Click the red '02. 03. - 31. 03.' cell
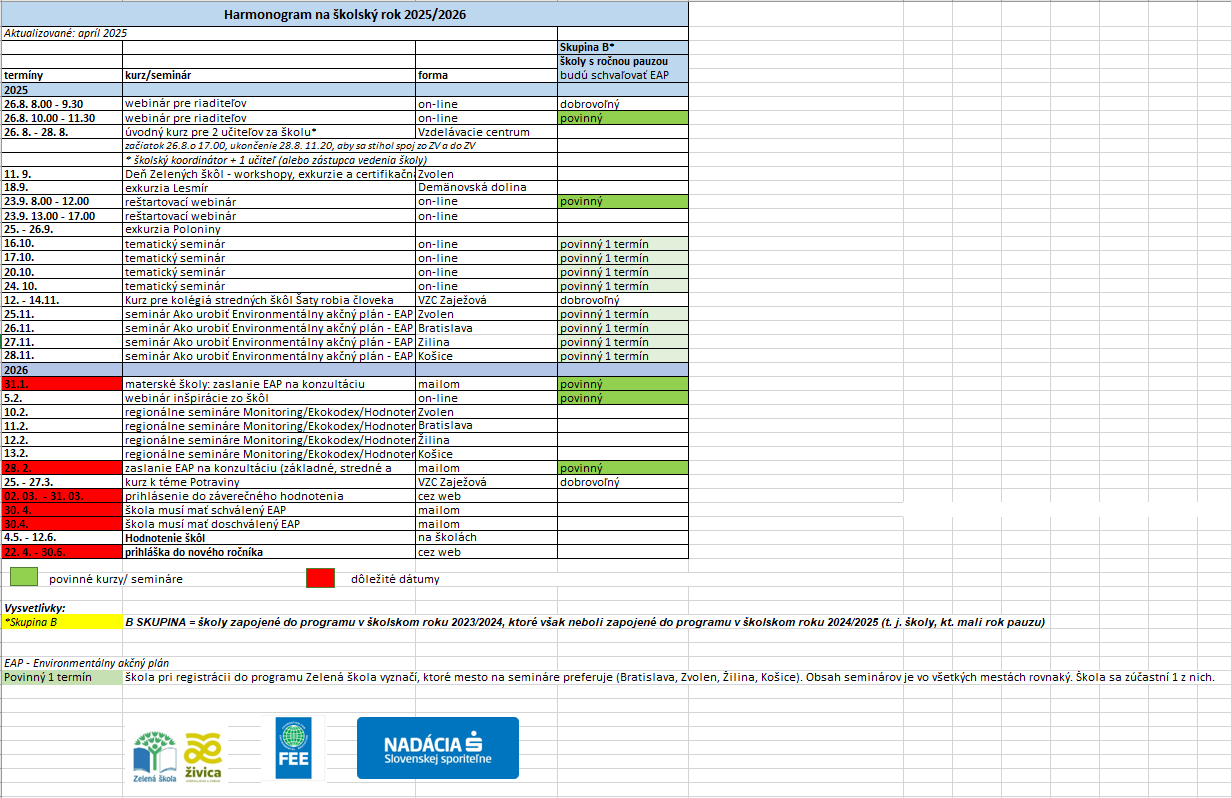 61,495
